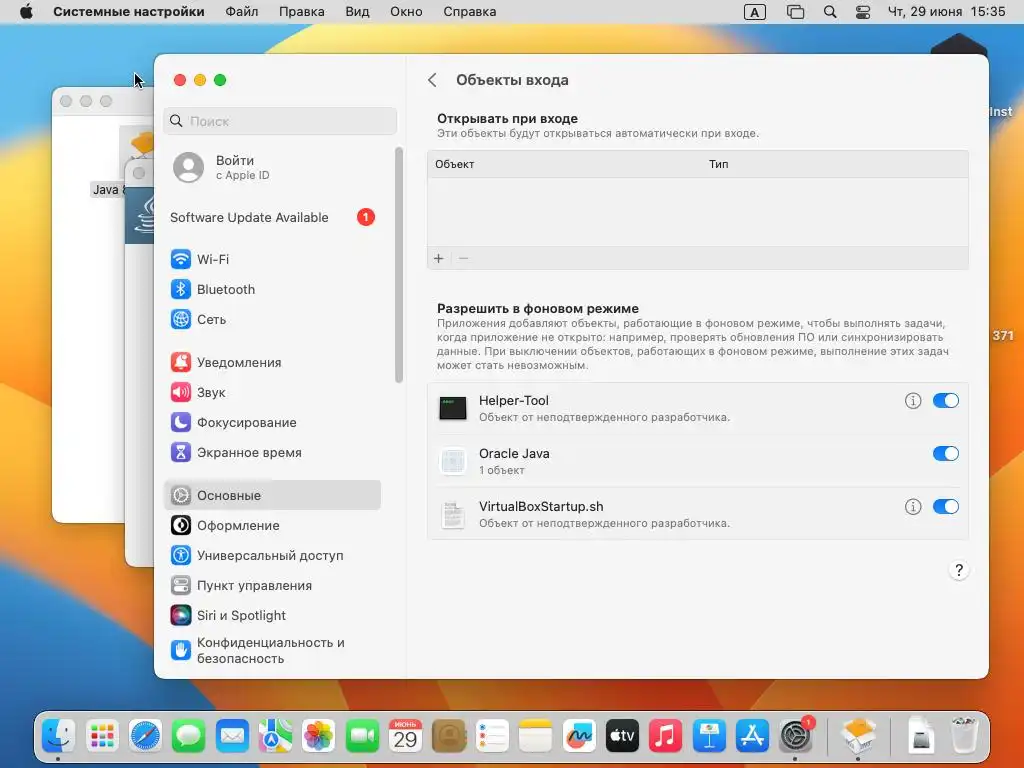Open Apple TV from the Dock

pyautogui.click(x=622, y=736)
